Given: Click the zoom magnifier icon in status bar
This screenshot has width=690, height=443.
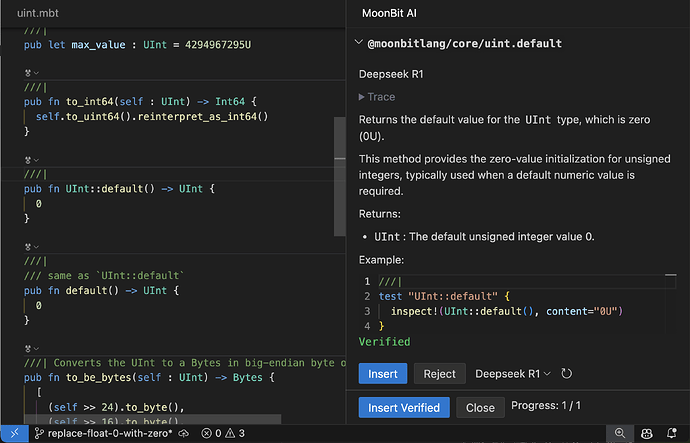Looking at the screenshot, I should [x=620, y=433].
